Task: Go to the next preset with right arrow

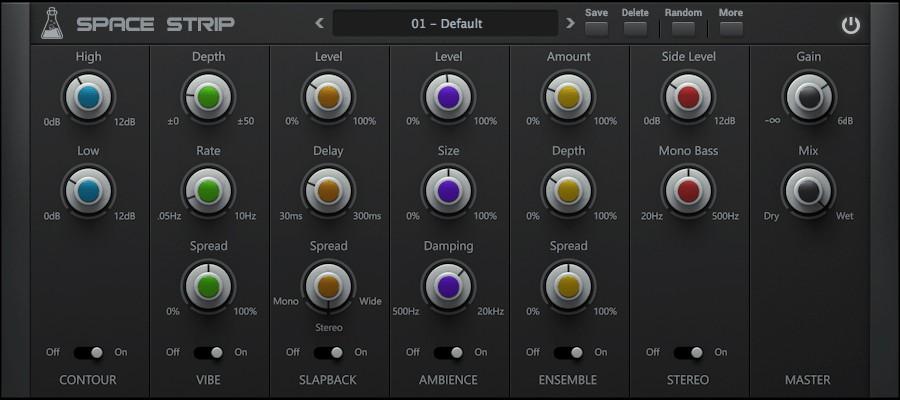Action: 570,23
